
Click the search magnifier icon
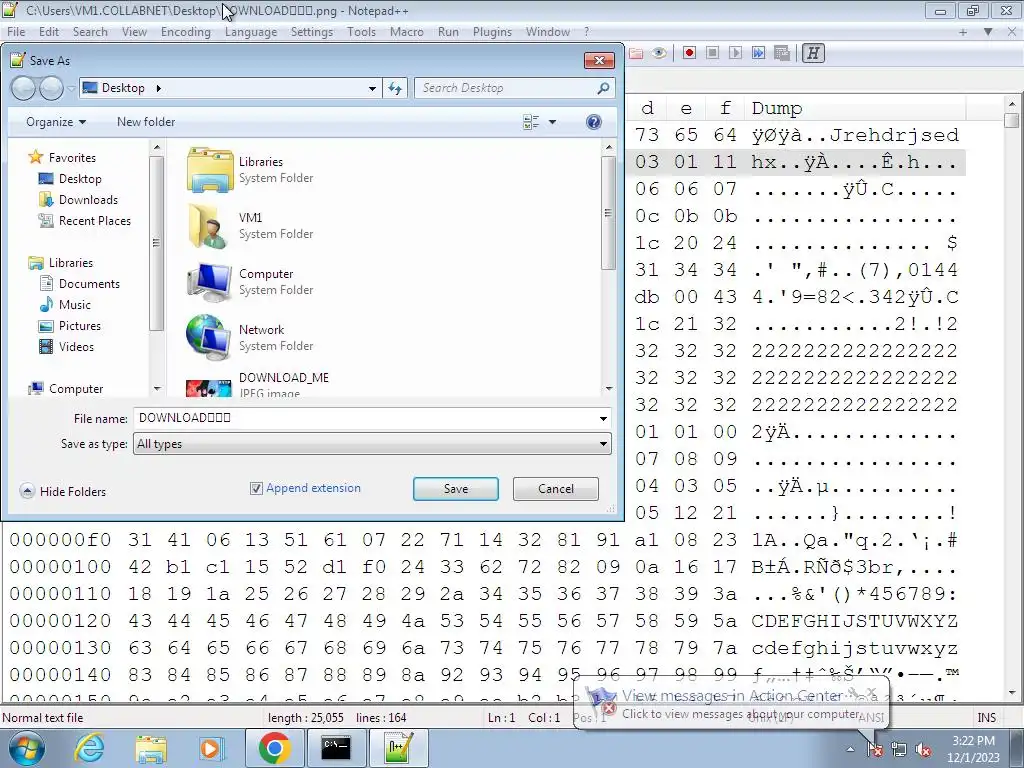click(603, 88)
